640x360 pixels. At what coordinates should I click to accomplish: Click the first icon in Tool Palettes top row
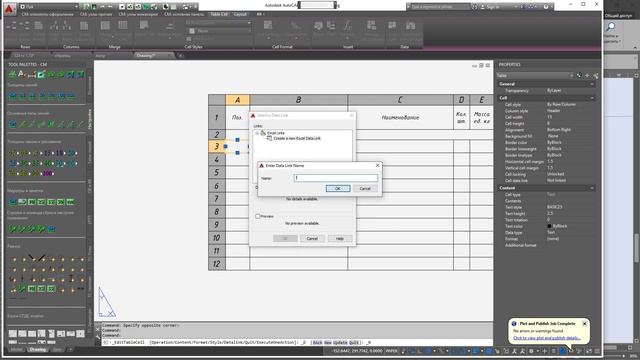pos(12,74)
